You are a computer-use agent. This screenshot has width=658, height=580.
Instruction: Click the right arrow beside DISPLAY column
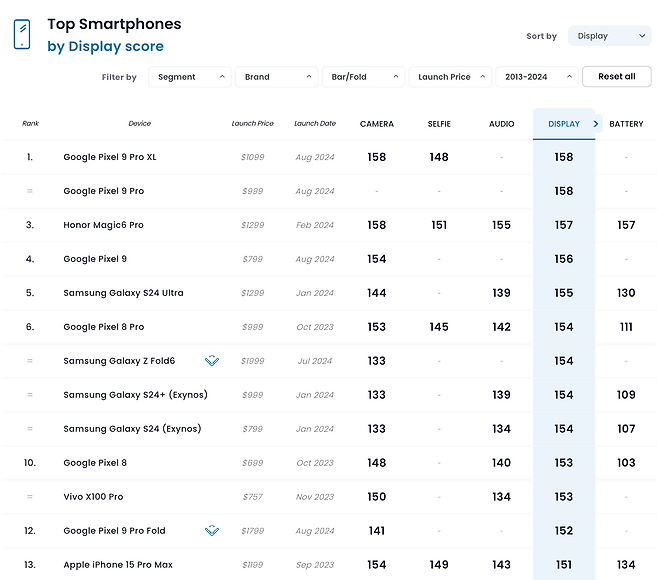[596, 124]
